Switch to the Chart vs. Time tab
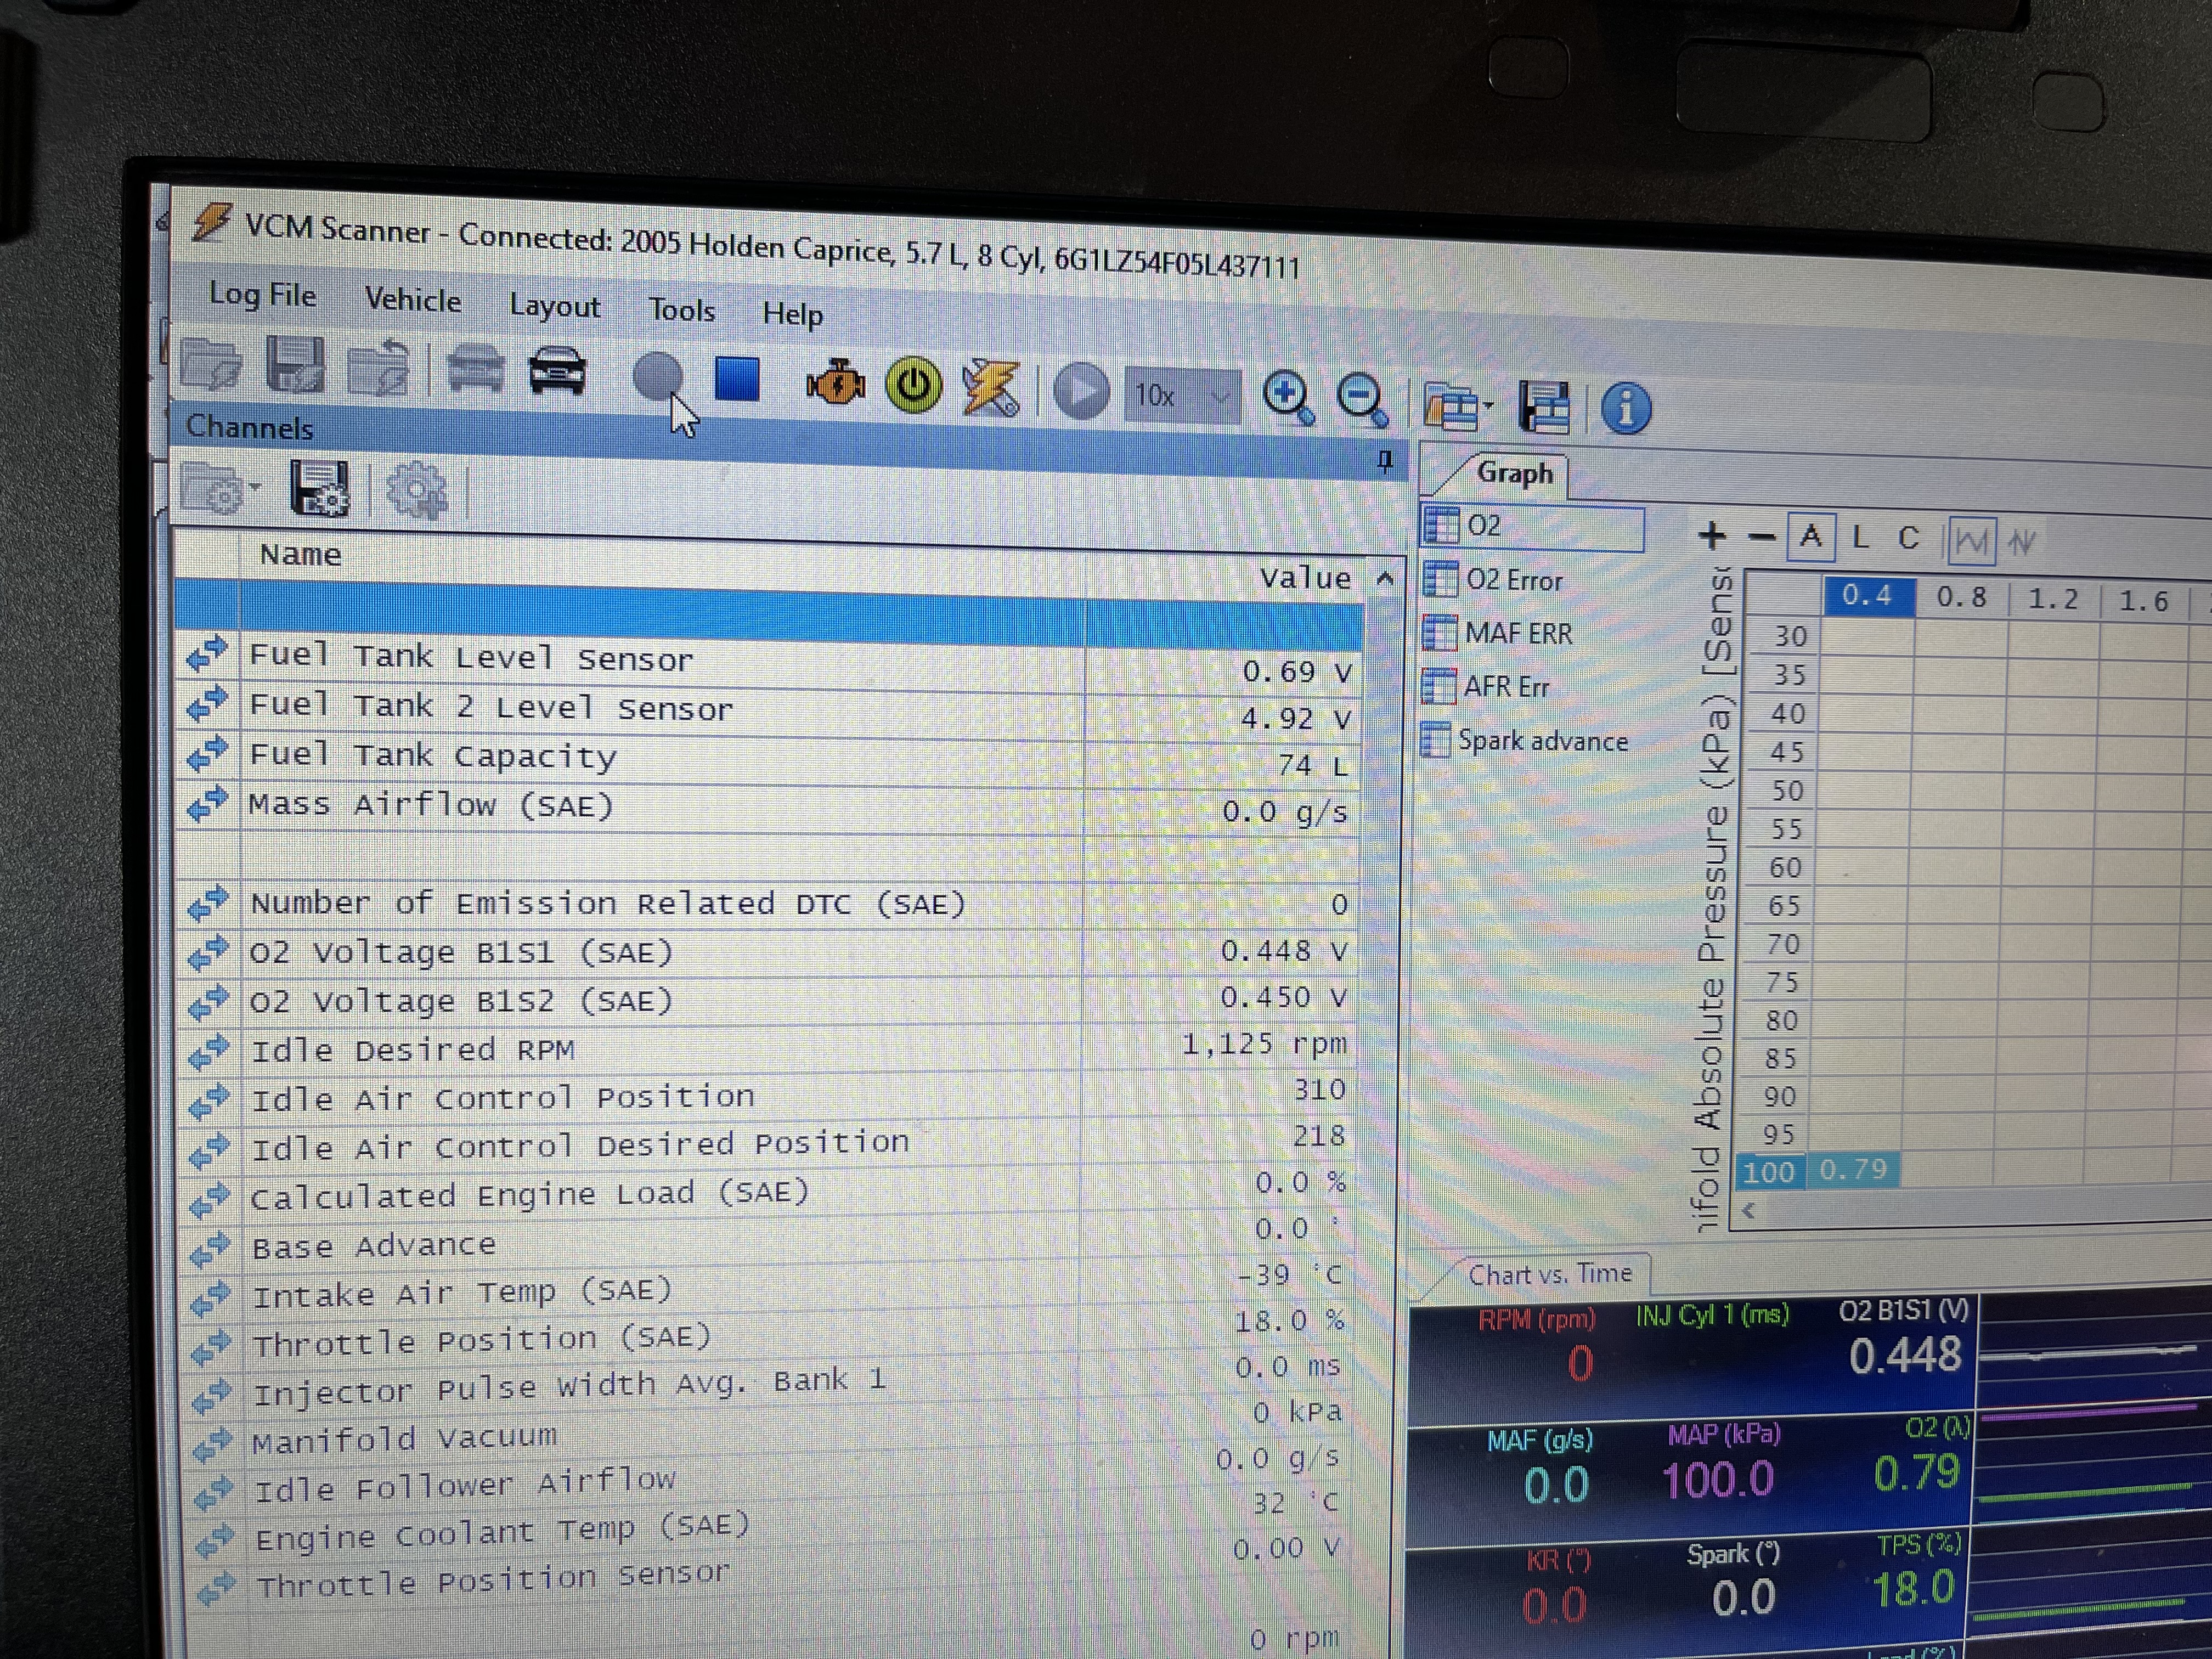The image size is (2212, 1659). pyautogui.click(x=1550, y=1274)
